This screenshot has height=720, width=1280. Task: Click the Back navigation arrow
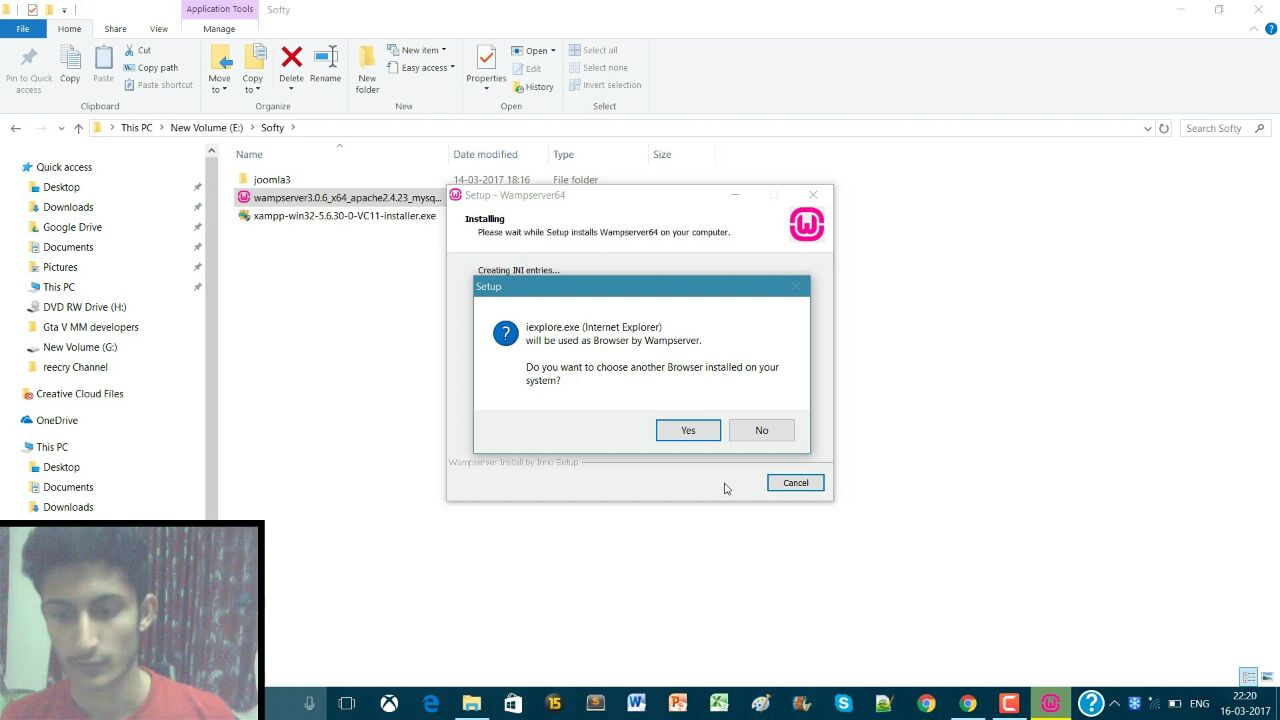(x=15, y=128)
